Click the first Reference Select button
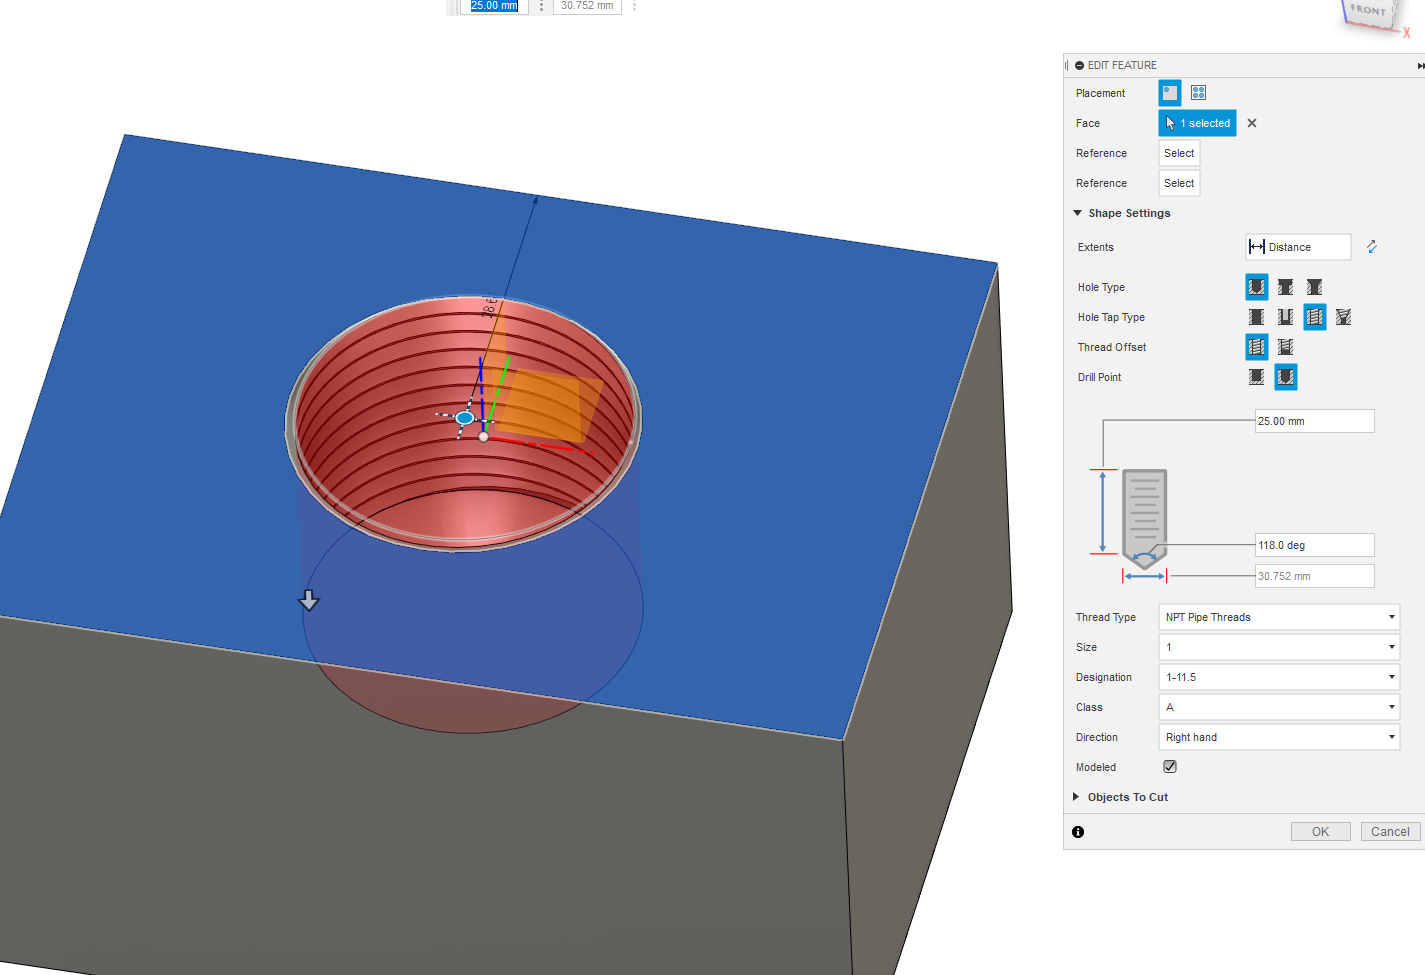 1178,153
